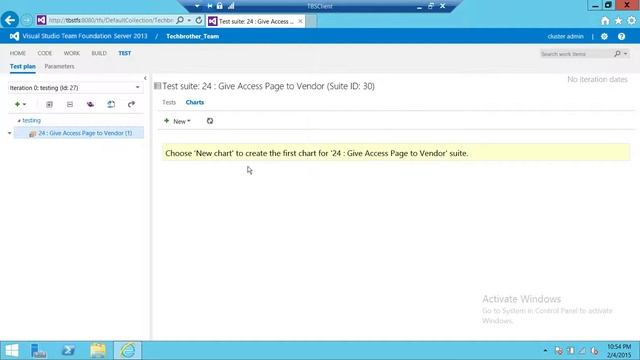Screen dimensions: 640x360
Task: Open the New chart dropdown
Action: coord(178,121)
